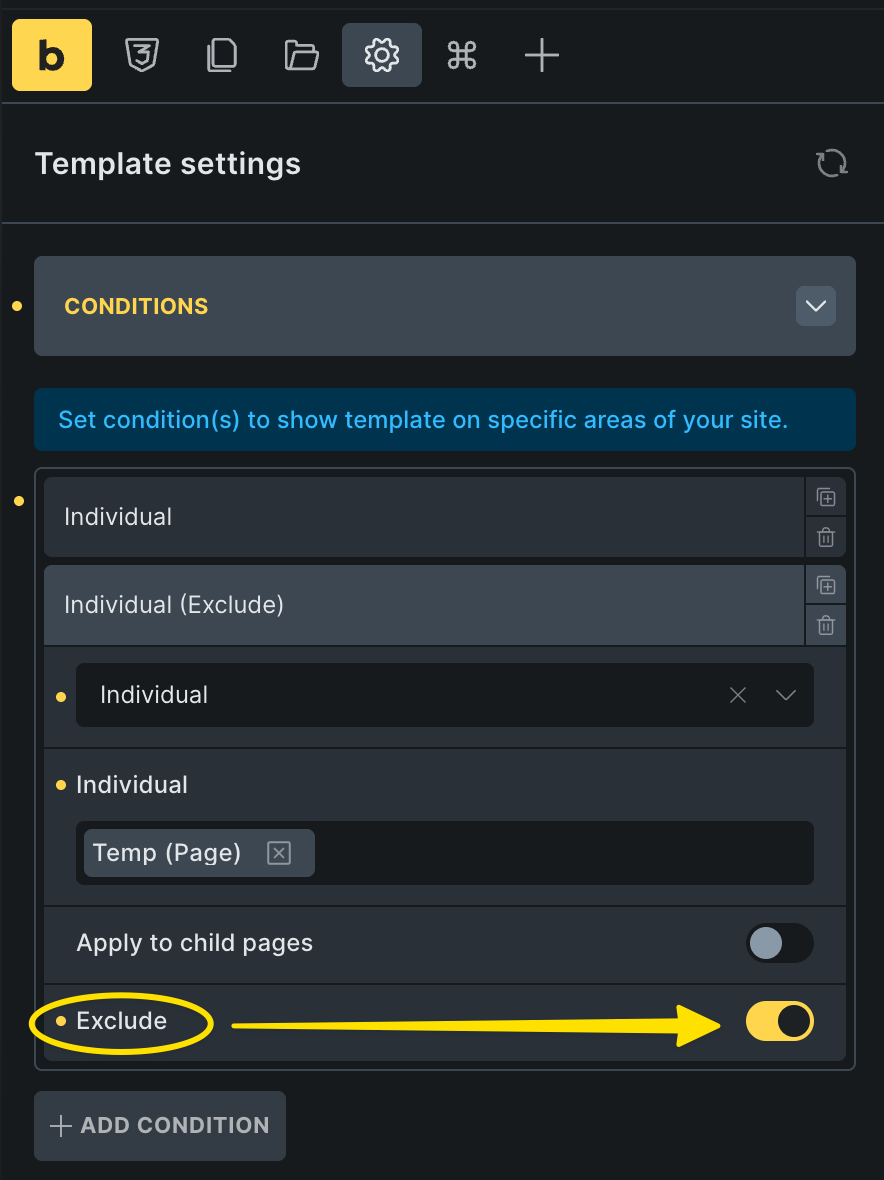
Task: Remove the Temp (Page) tag
Action: coord(279,853)
